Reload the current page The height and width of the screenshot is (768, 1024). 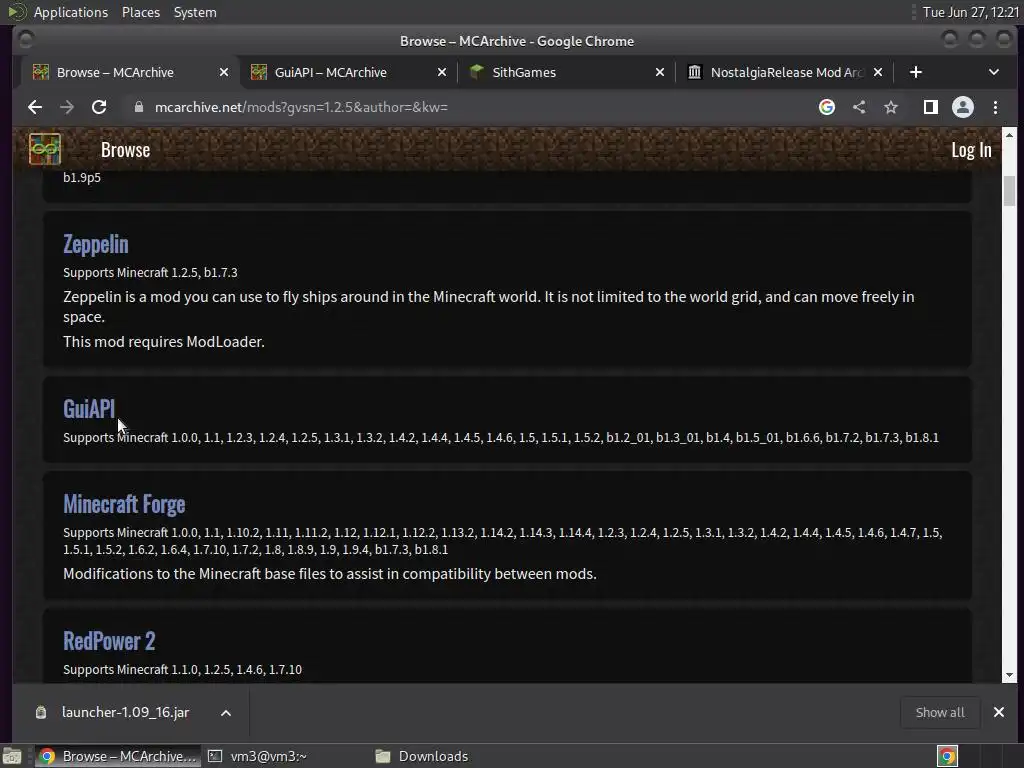pos(99,107)
